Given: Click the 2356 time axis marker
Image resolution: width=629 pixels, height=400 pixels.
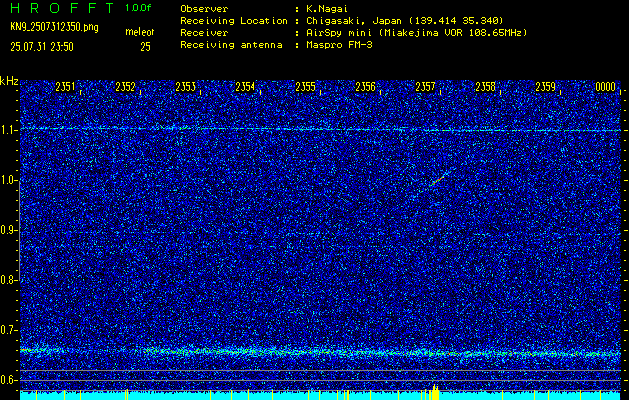Looking at the screenshot, I should 365,87.
